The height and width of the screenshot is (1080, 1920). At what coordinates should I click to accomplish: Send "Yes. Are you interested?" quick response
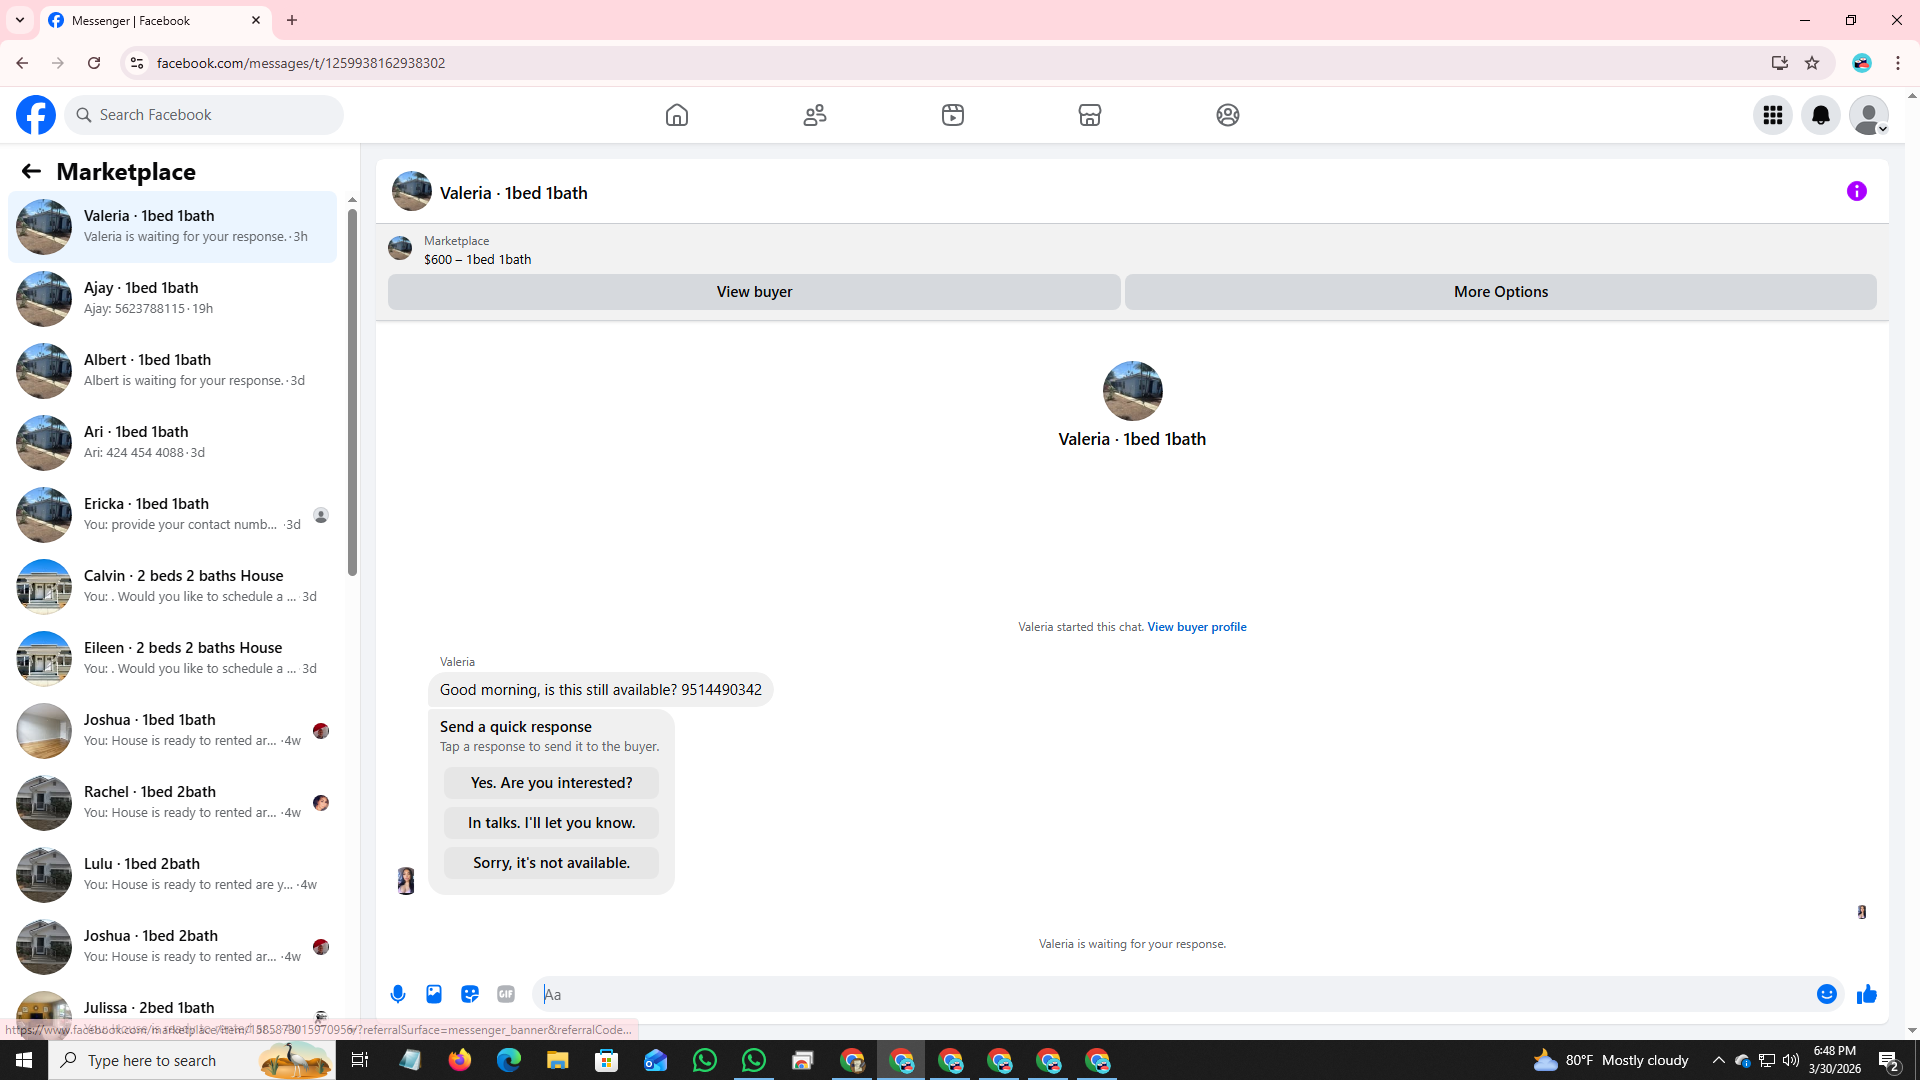click(551, 783)
